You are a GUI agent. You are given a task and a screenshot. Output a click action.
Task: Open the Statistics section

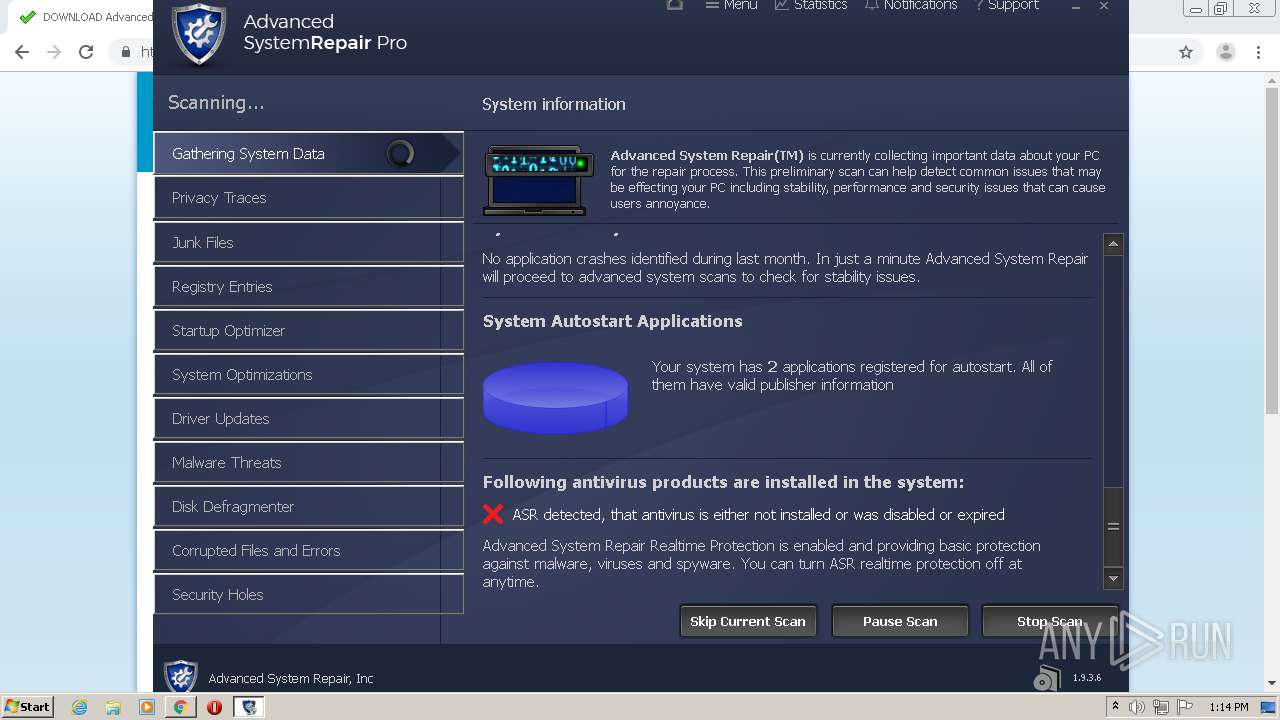[811, 5]
